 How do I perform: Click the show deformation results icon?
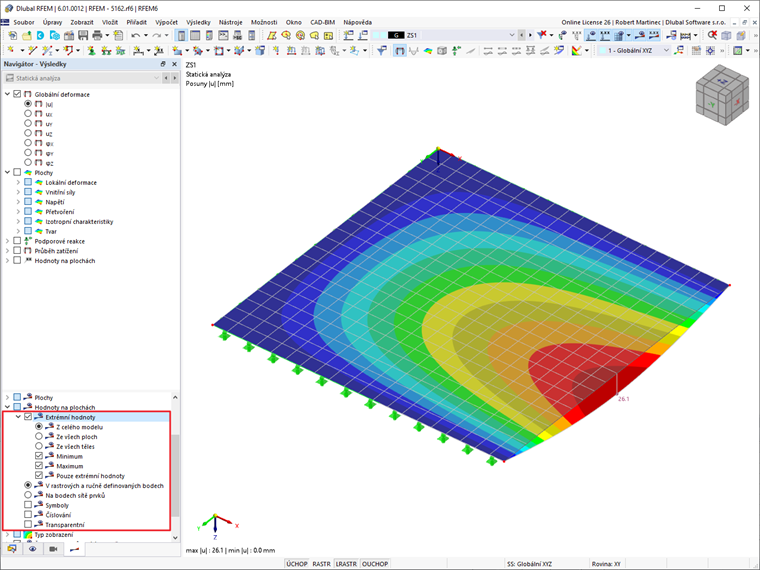(399, 50)
